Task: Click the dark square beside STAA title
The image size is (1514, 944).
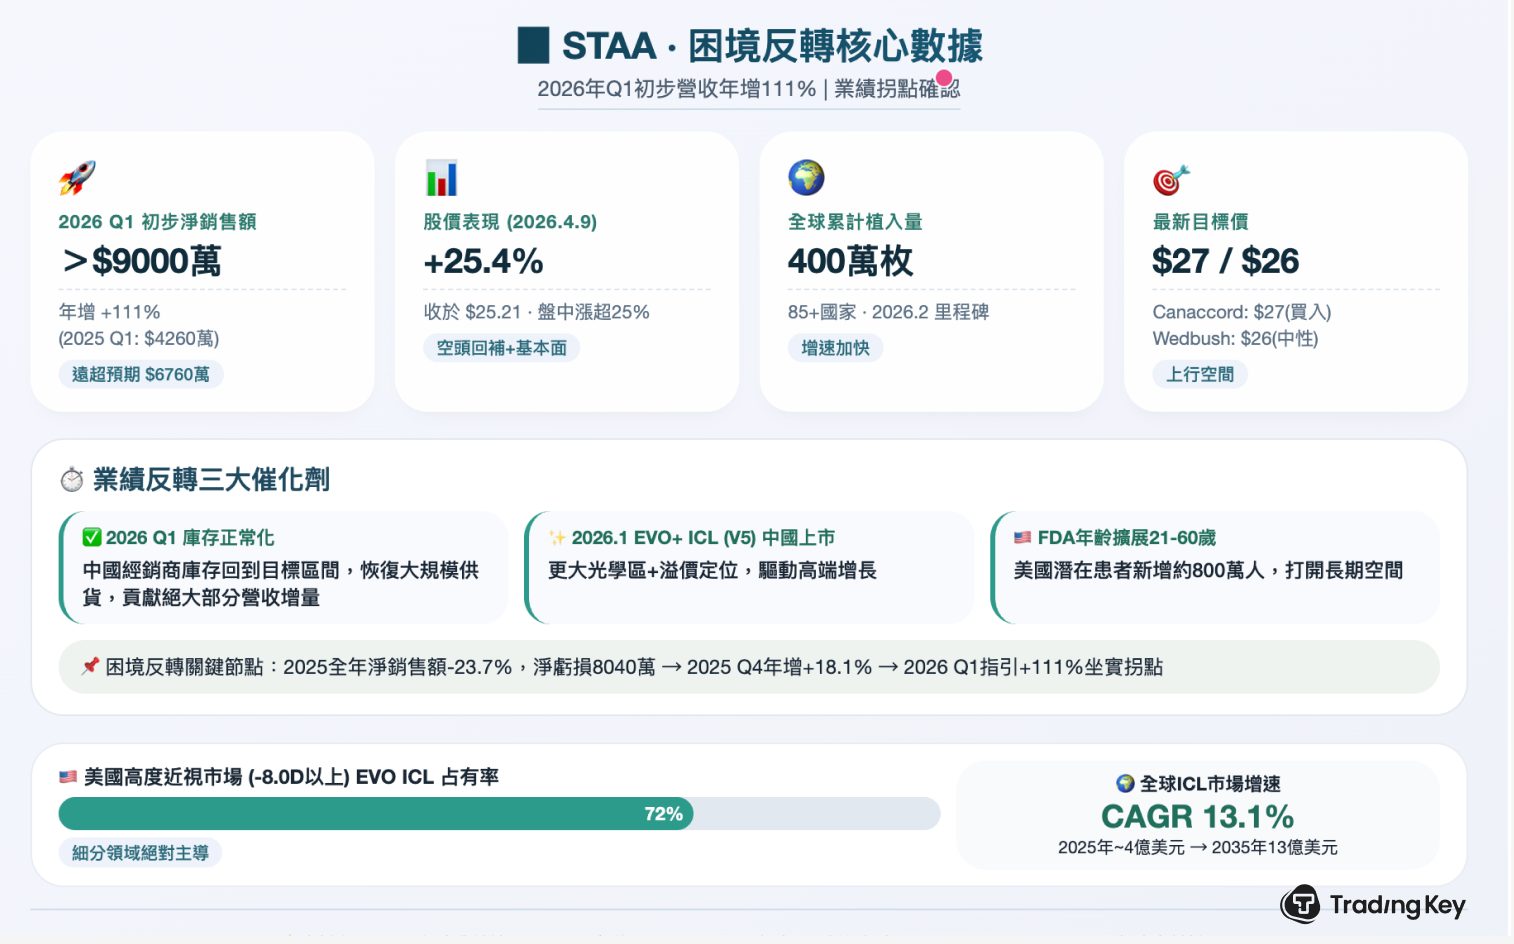Action: pyautogui.click(x=533, y=46)
